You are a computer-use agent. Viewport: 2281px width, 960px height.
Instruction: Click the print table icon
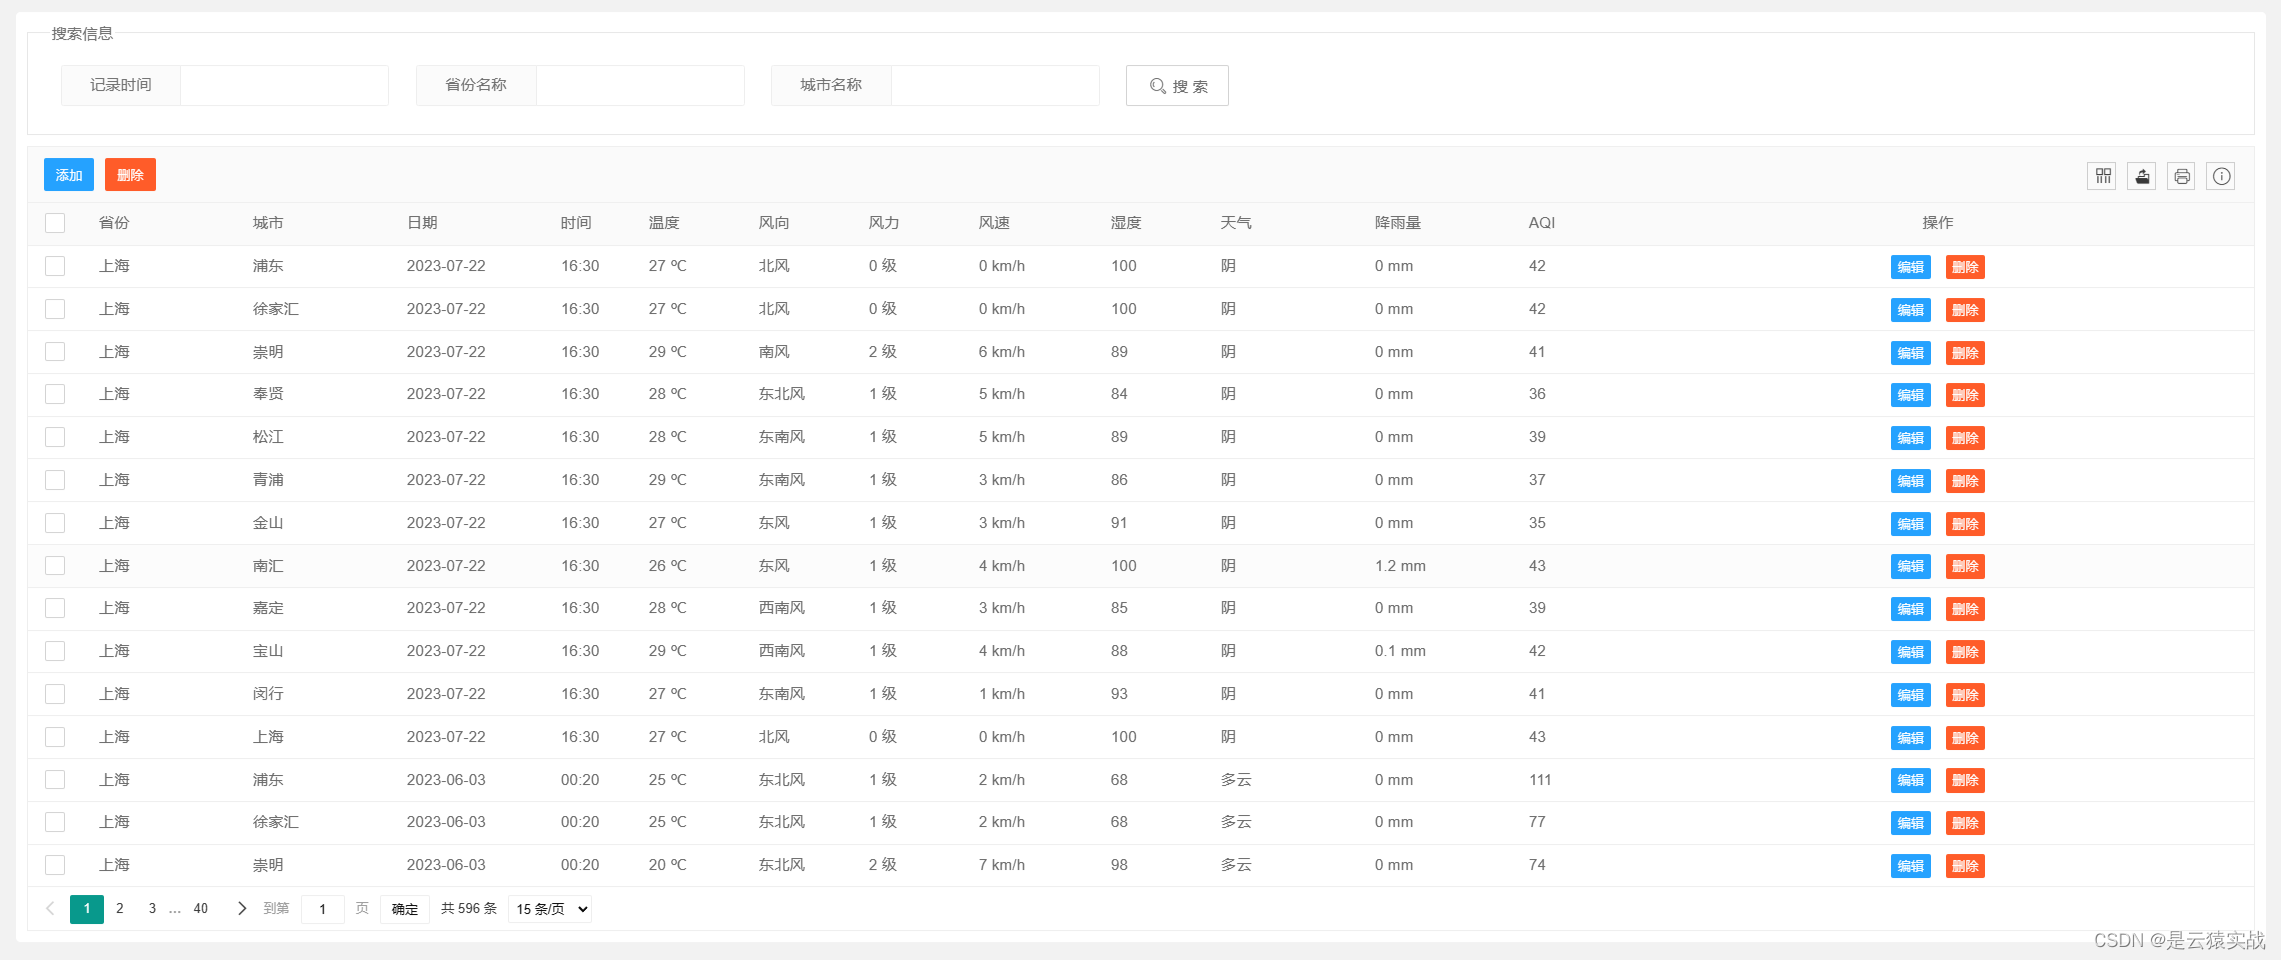tap(2182, 176)
